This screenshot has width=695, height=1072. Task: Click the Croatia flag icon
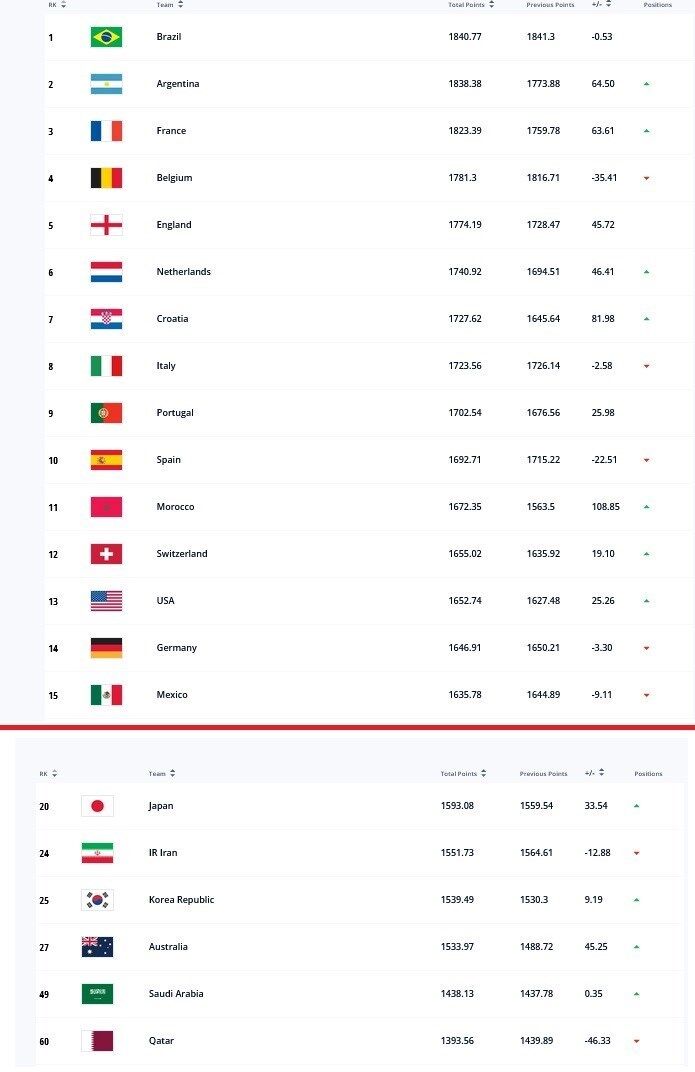click(x=106, y=319)
